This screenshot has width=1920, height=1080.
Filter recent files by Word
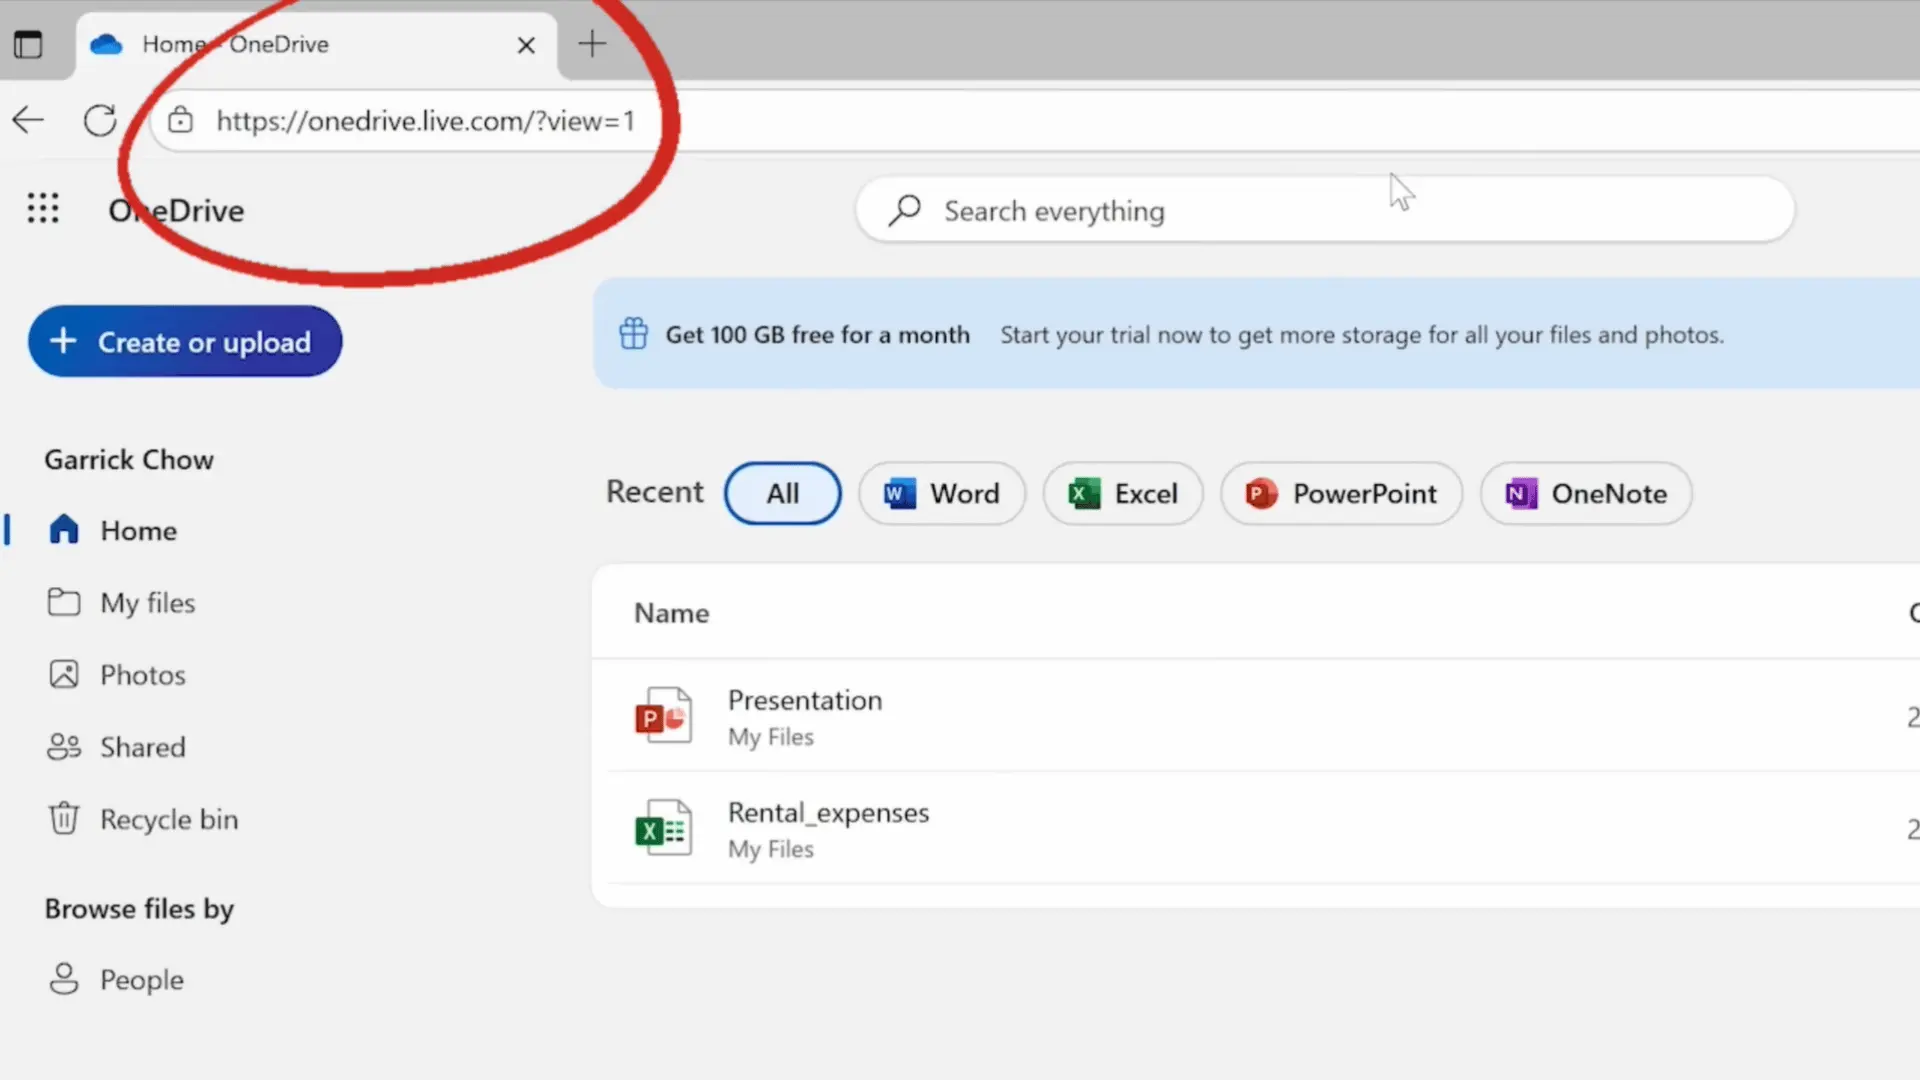point(941,493)
